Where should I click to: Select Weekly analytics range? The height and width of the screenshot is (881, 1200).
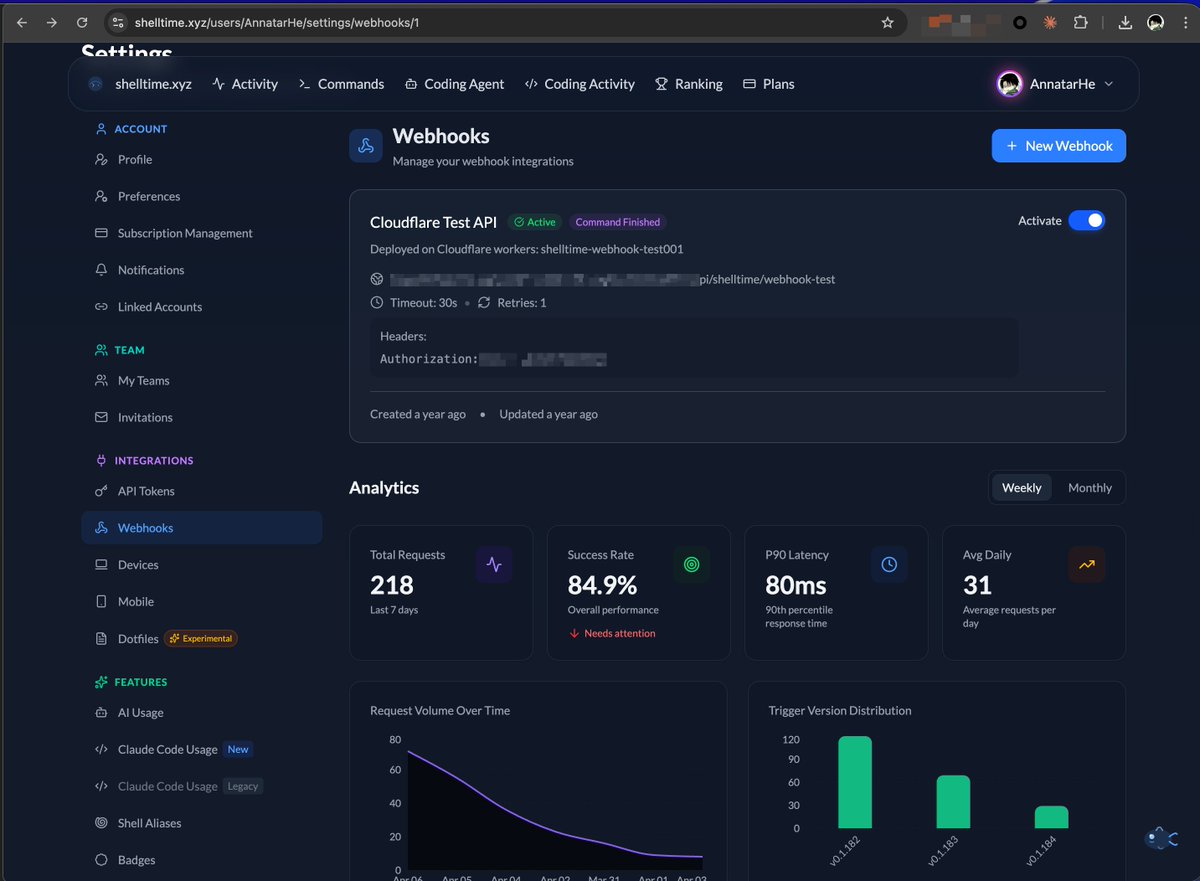tap(1021, 488)
